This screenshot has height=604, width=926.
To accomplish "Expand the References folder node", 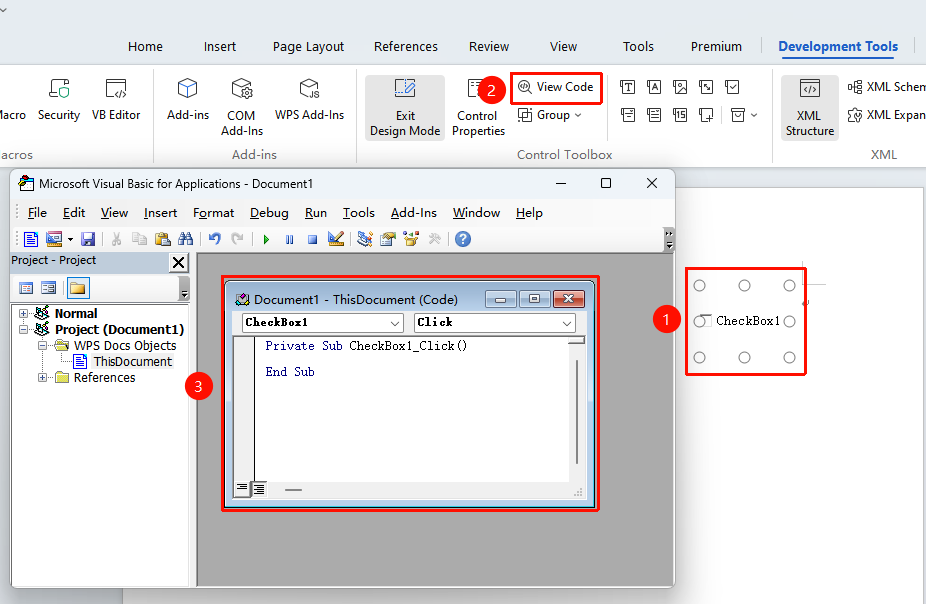I will pos(43,378).
